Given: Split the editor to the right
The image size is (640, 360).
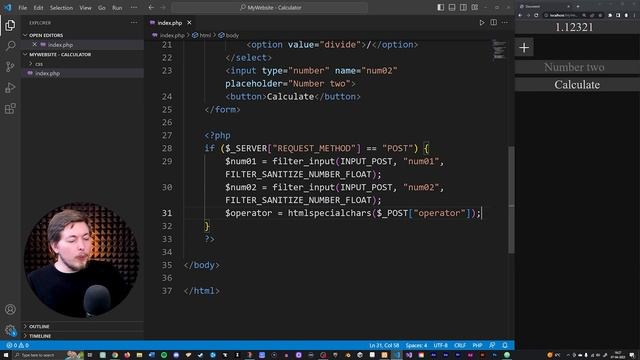Looking at the screenshot, I should tap(493, 22).
